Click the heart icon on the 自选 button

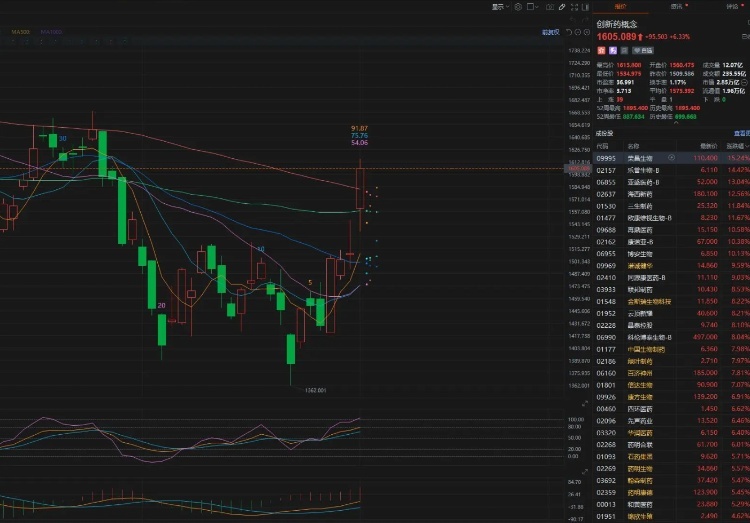[636, 49]
